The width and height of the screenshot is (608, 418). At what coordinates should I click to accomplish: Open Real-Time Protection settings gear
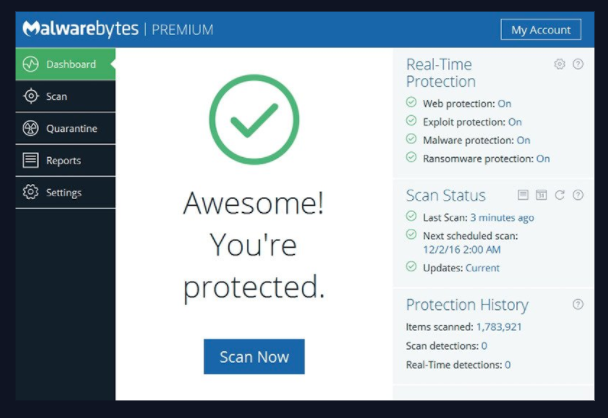click(x=560, y=65)
